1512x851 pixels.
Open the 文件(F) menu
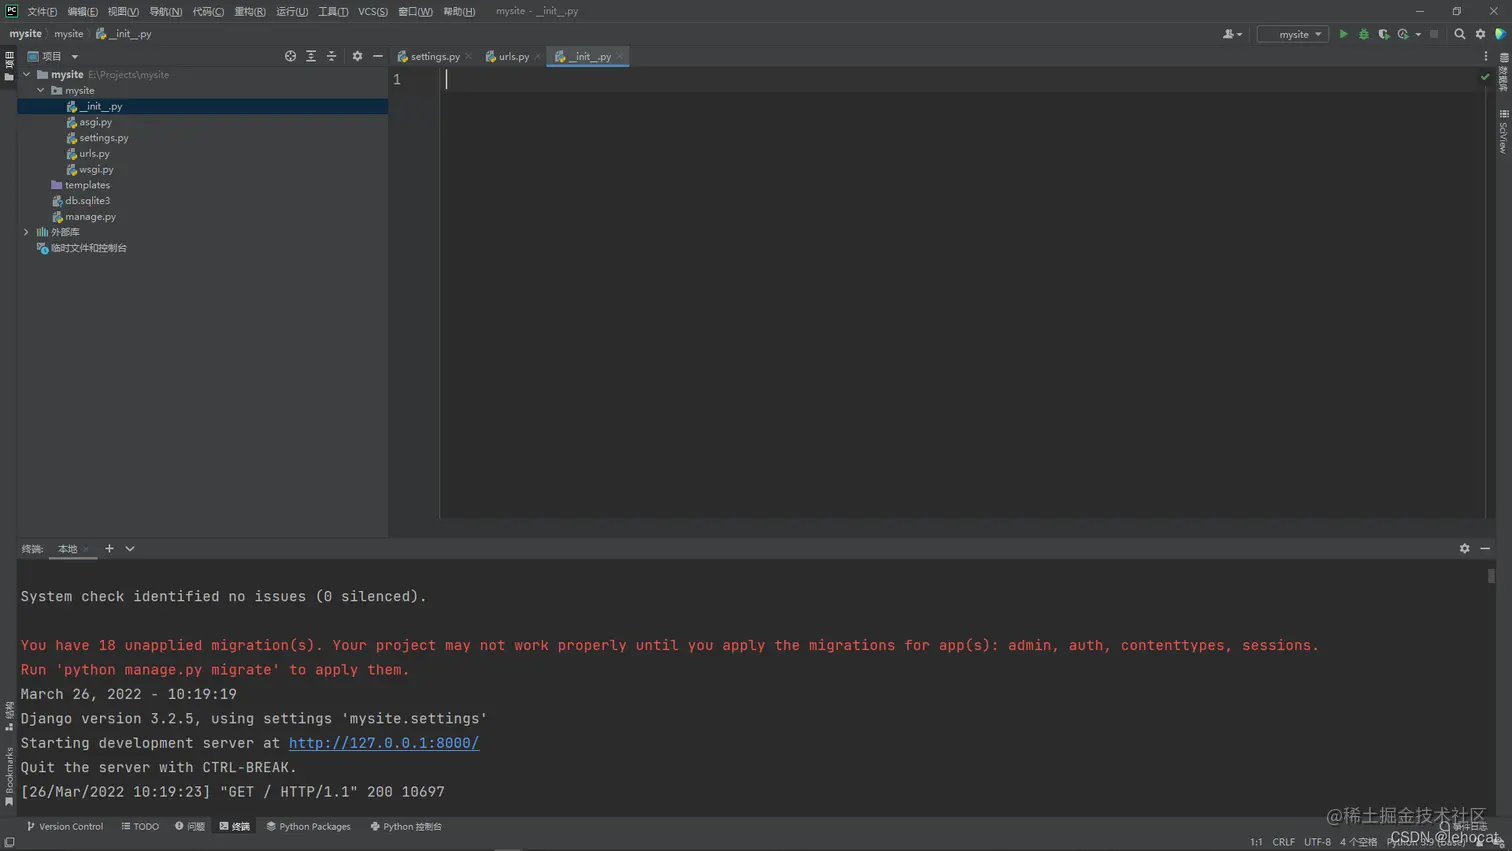tap(42, 11)
